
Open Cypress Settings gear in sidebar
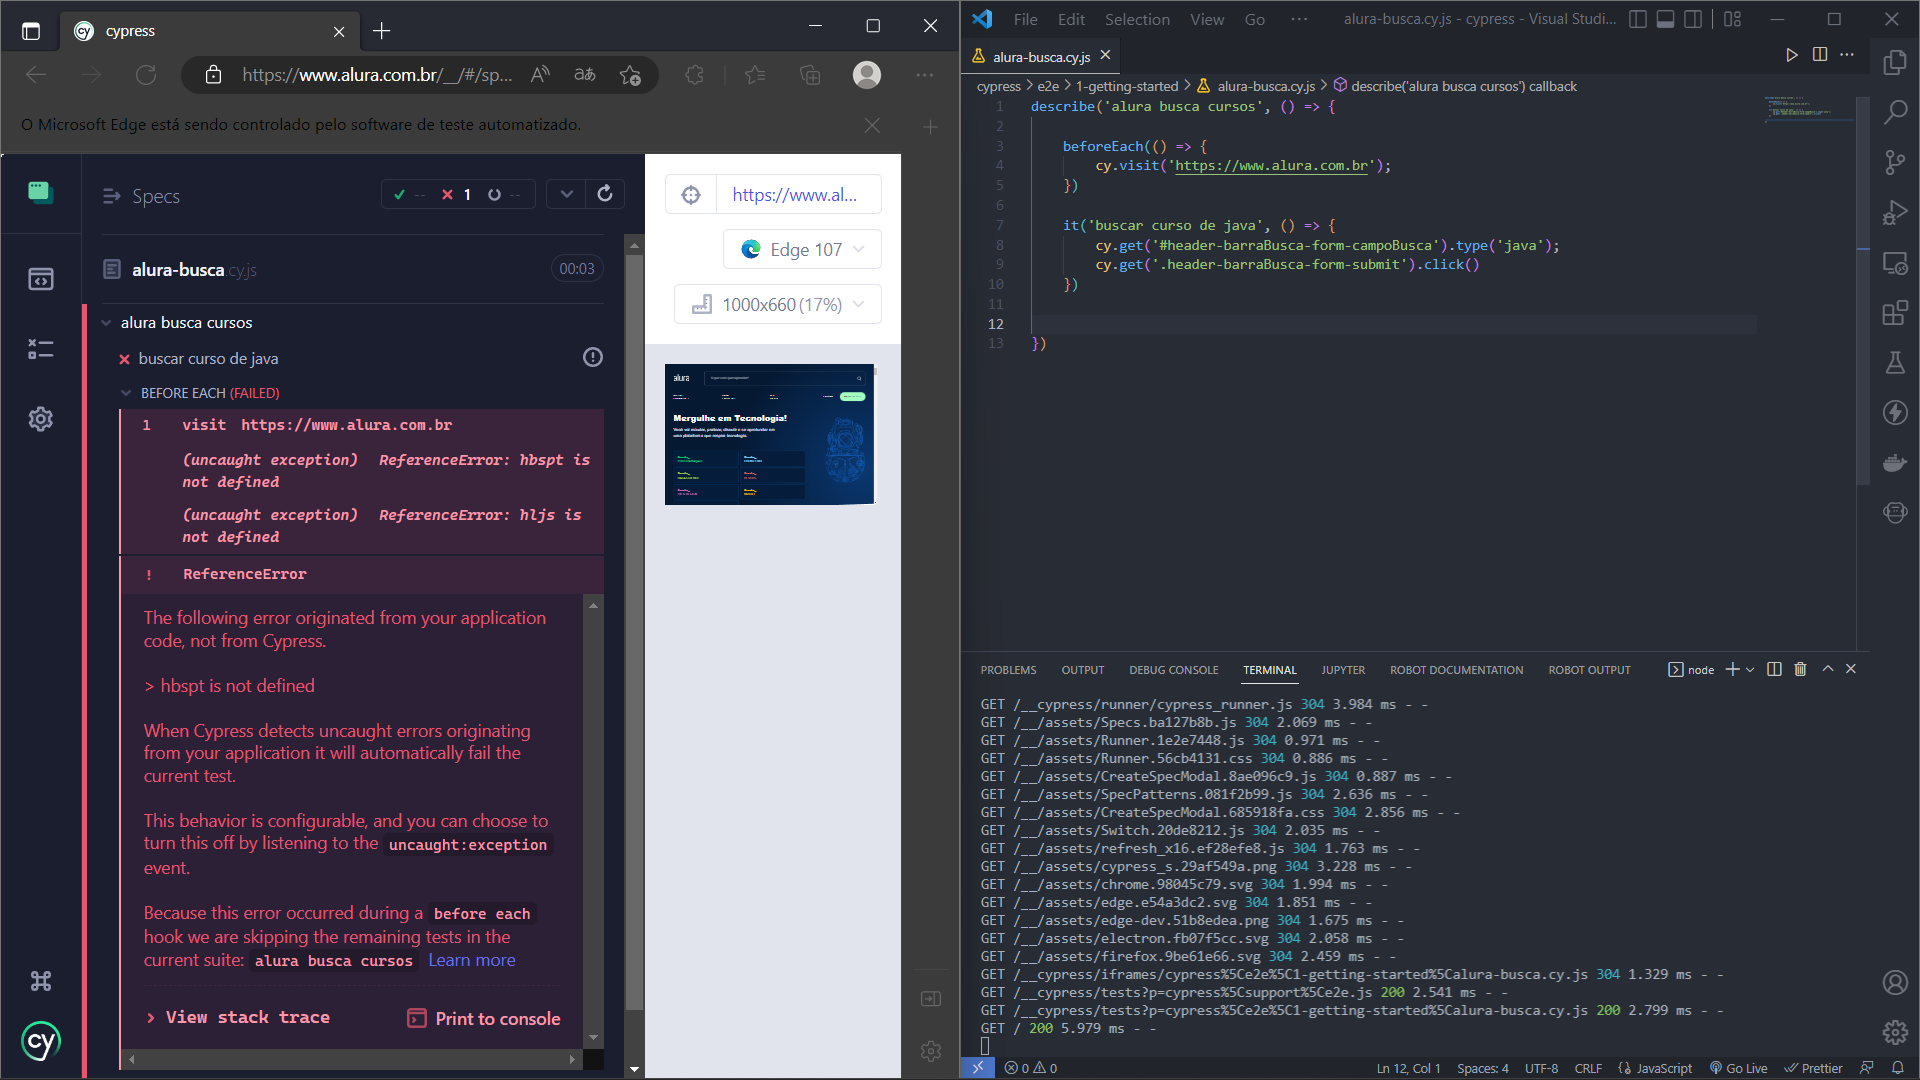[x=41, y=419]
